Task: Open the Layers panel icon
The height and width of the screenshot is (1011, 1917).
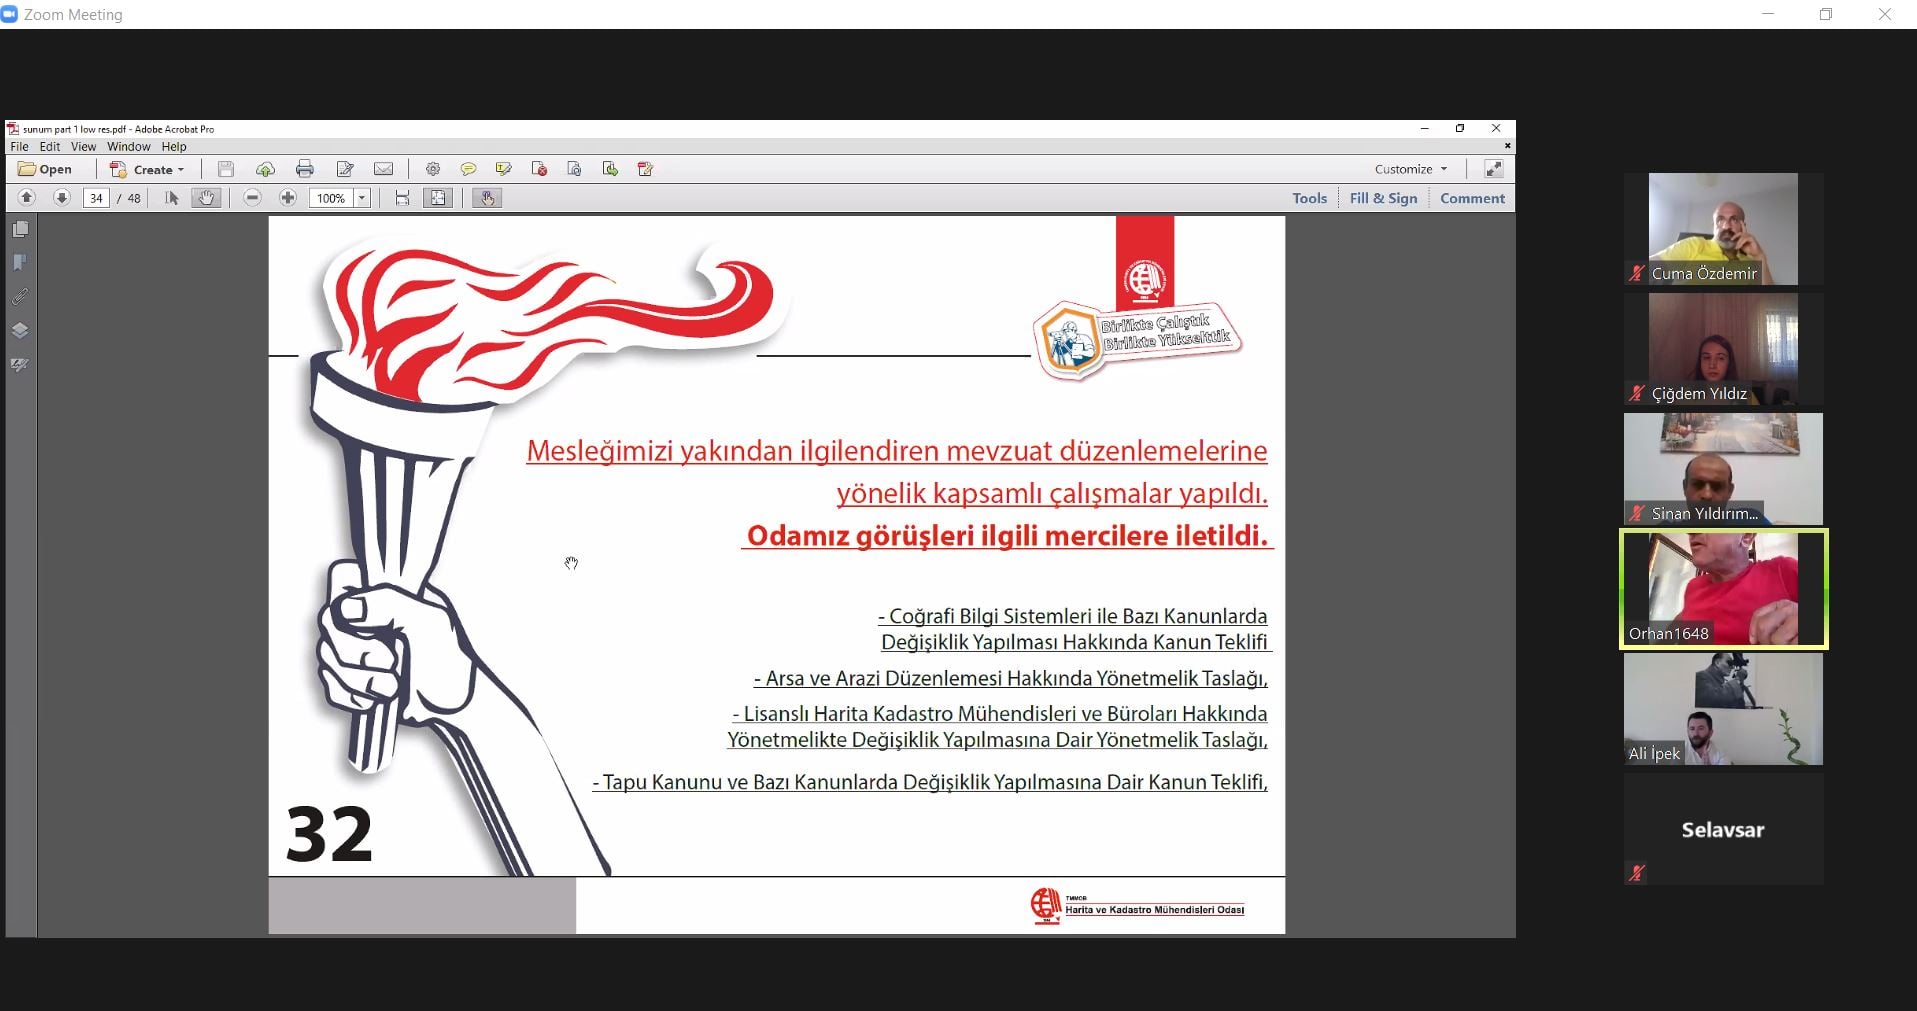Action: [x=20, y=331]
